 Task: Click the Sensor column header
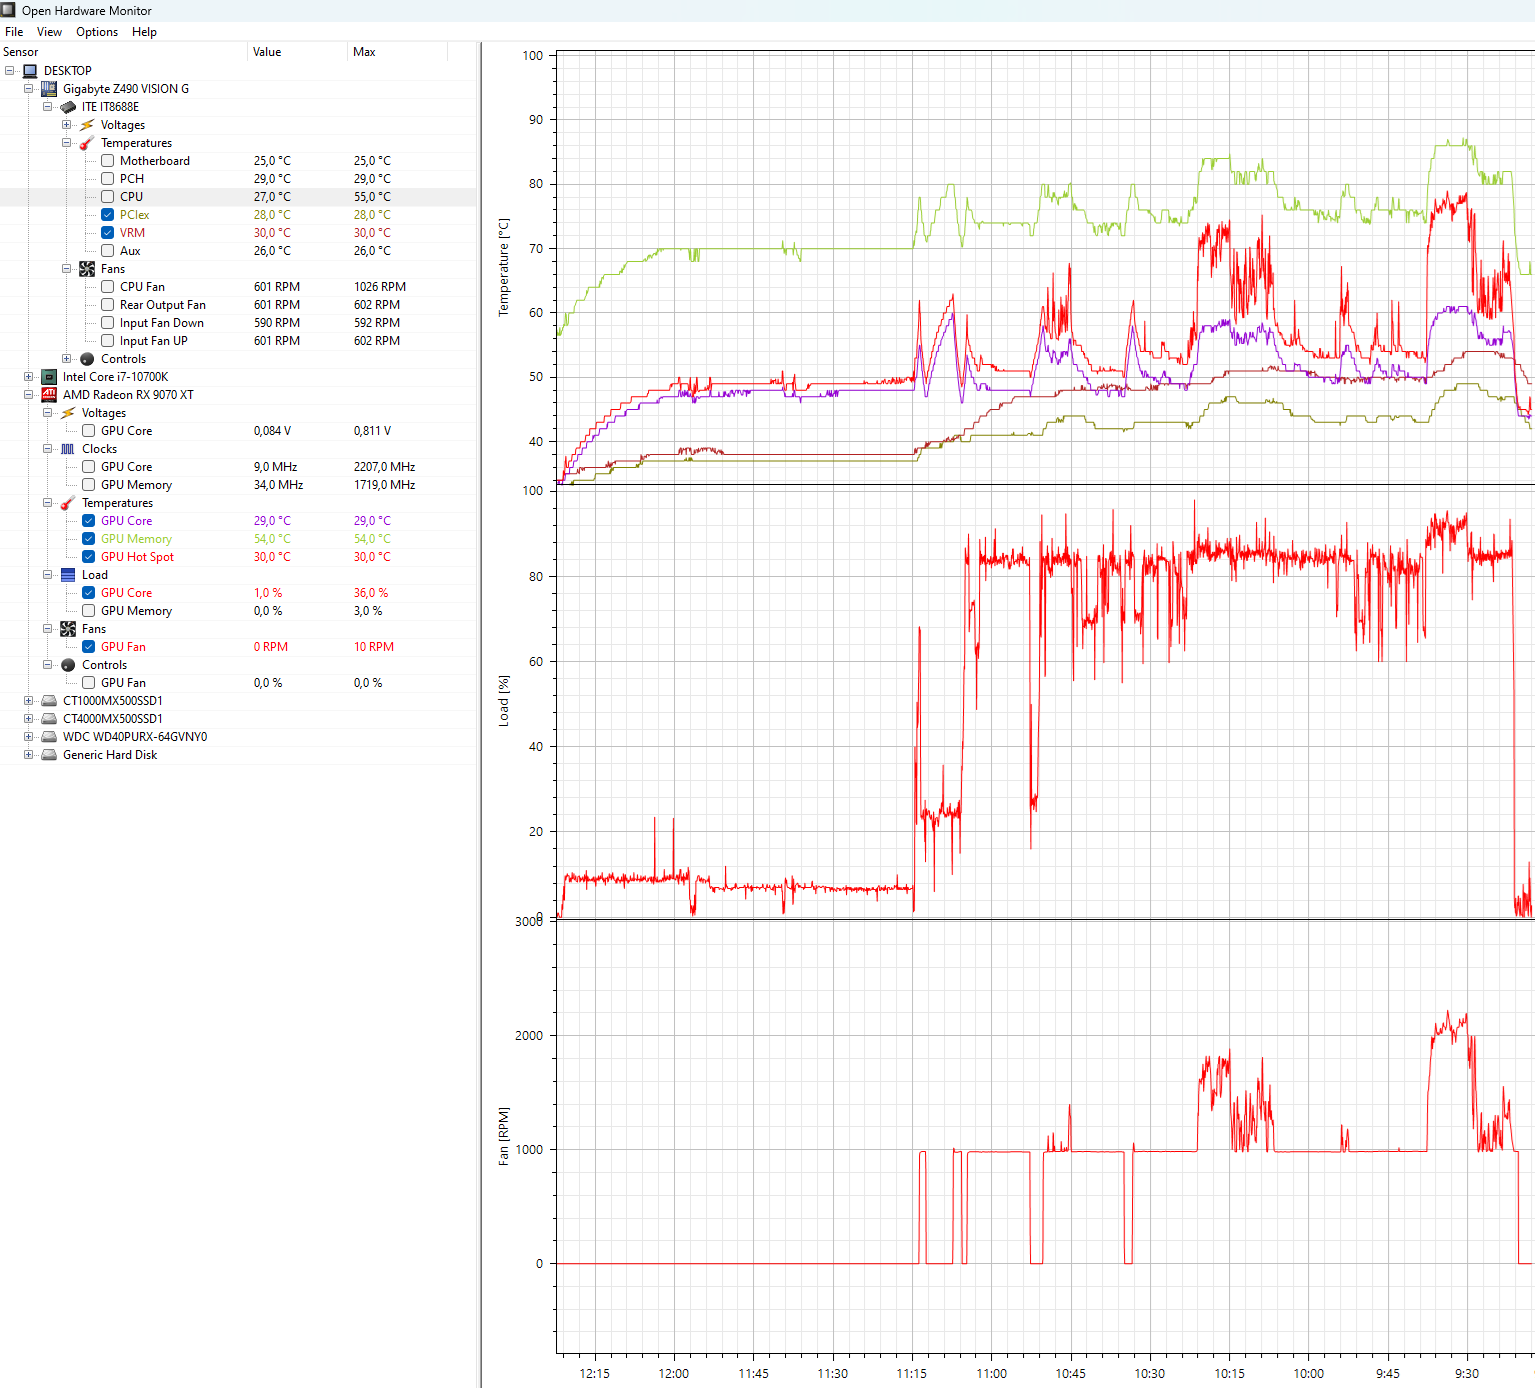pos(123,52)
